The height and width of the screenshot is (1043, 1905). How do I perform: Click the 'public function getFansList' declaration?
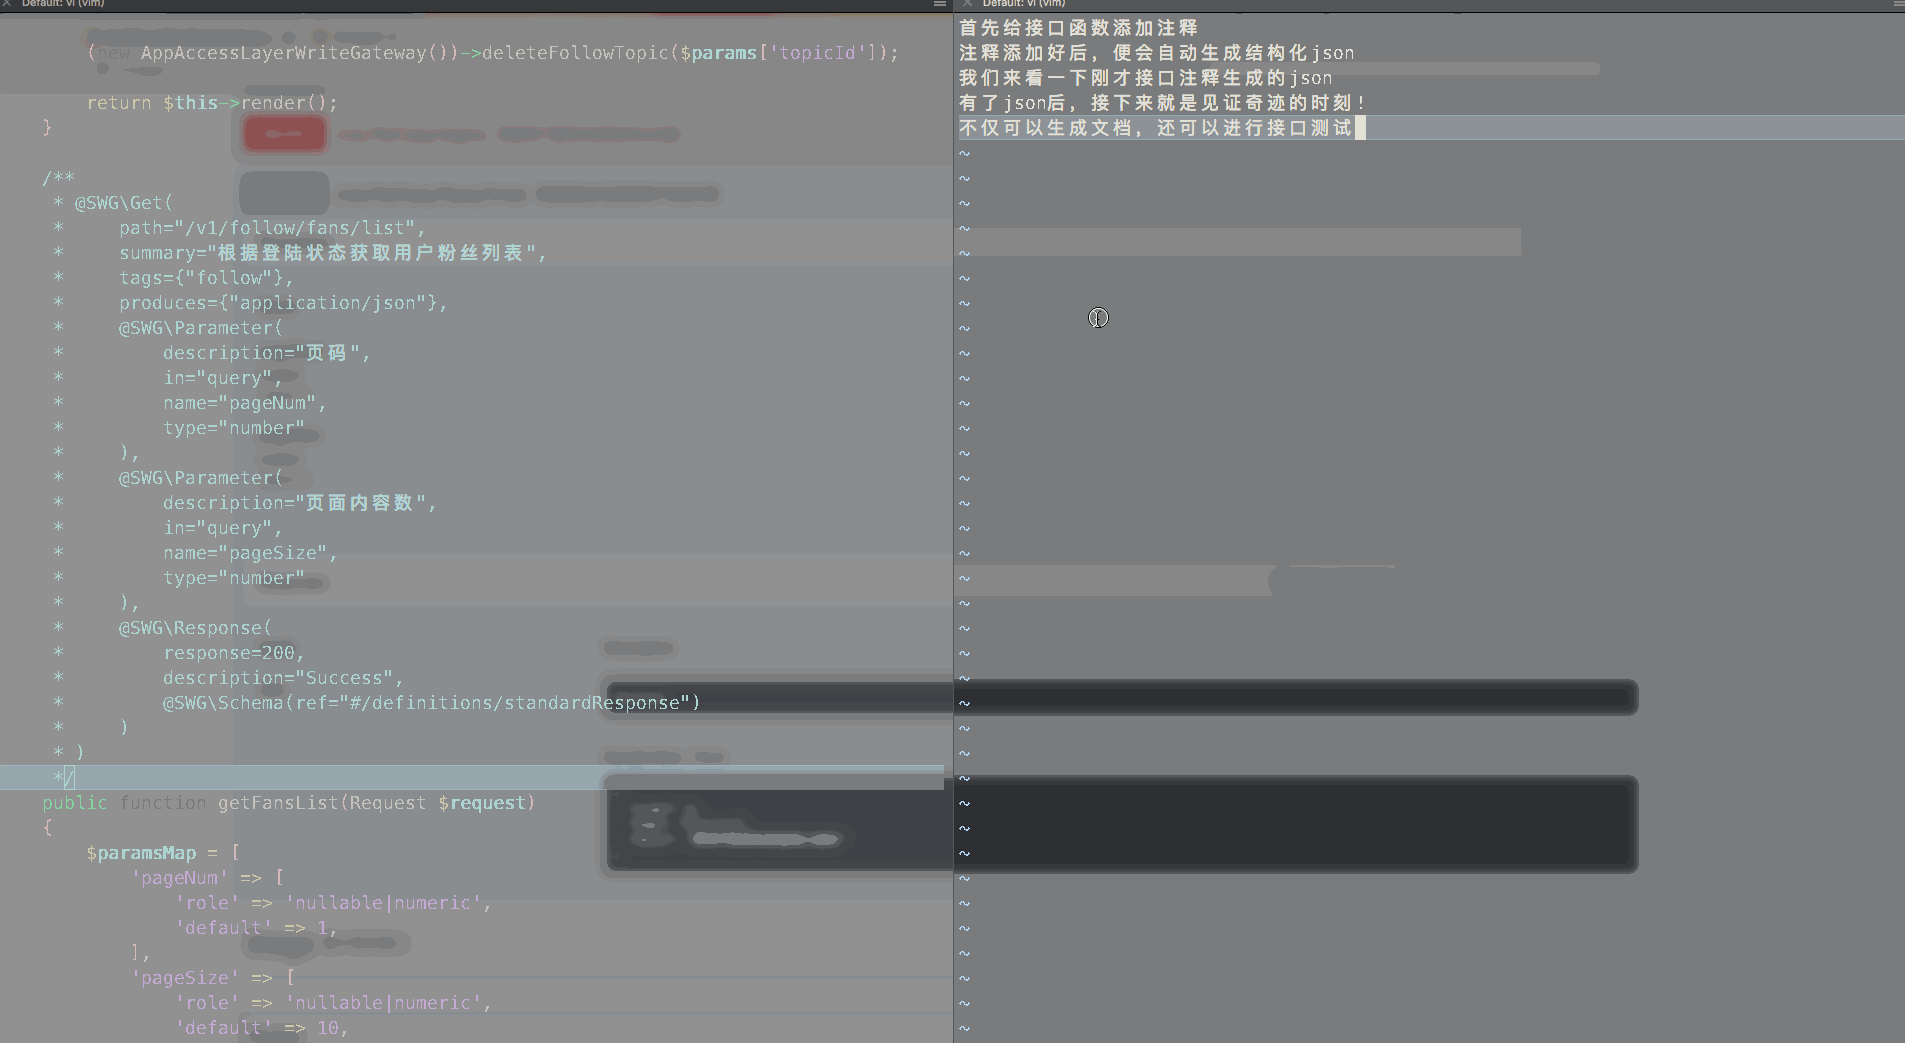[289, 803]
